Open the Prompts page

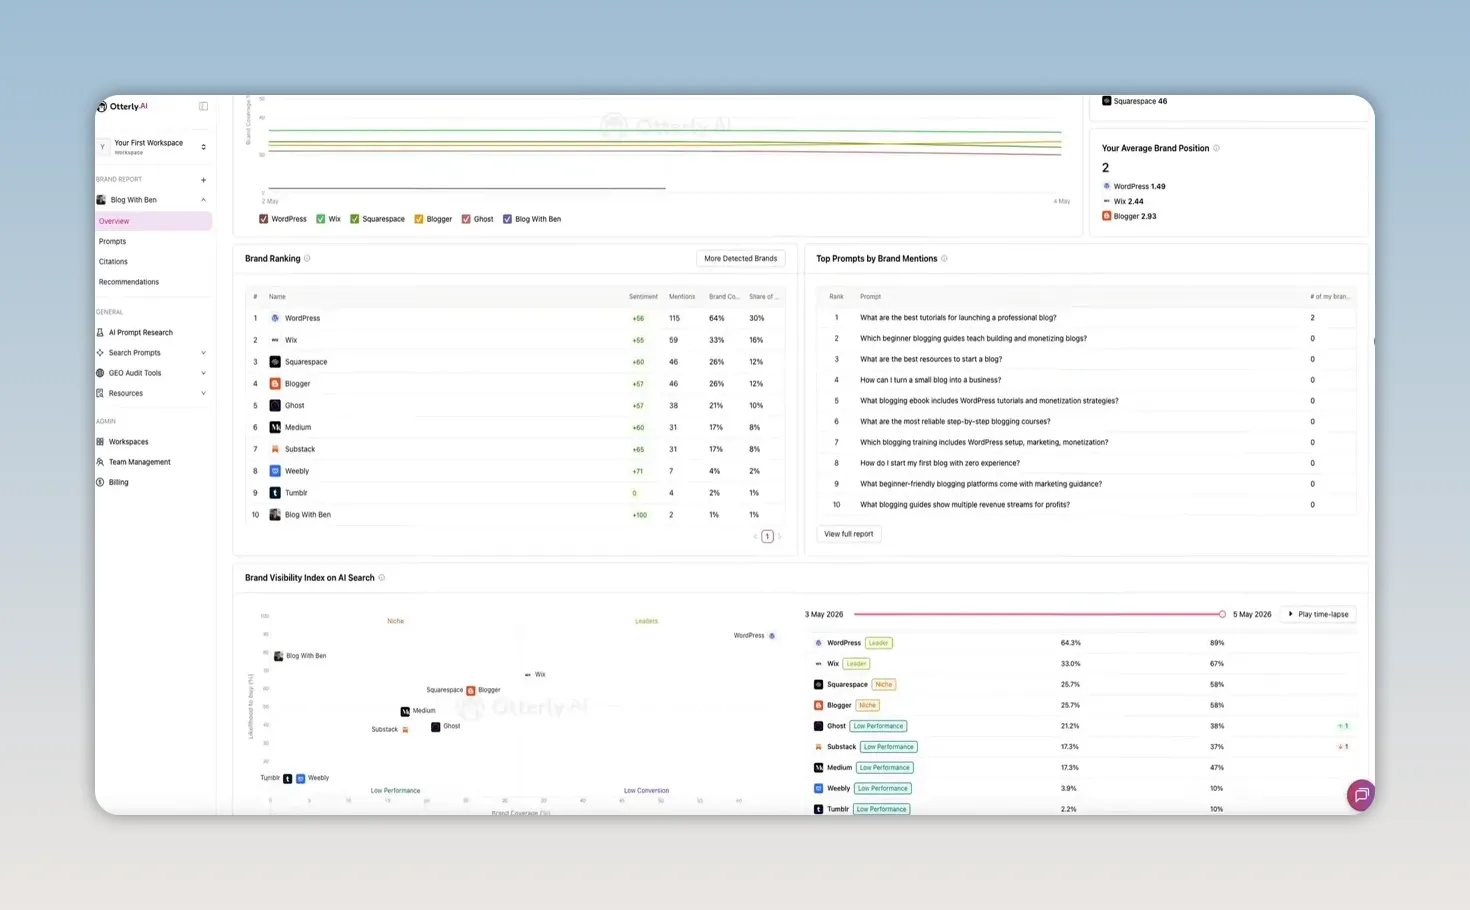pyautogui.click(x=112, y=241)
